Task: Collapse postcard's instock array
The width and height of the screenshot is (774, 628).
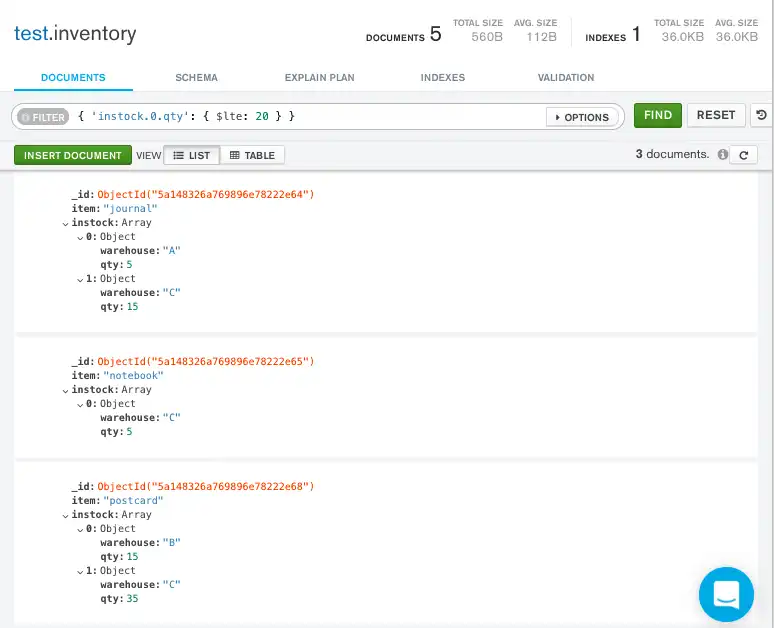Action: click(x=66, y=515)
